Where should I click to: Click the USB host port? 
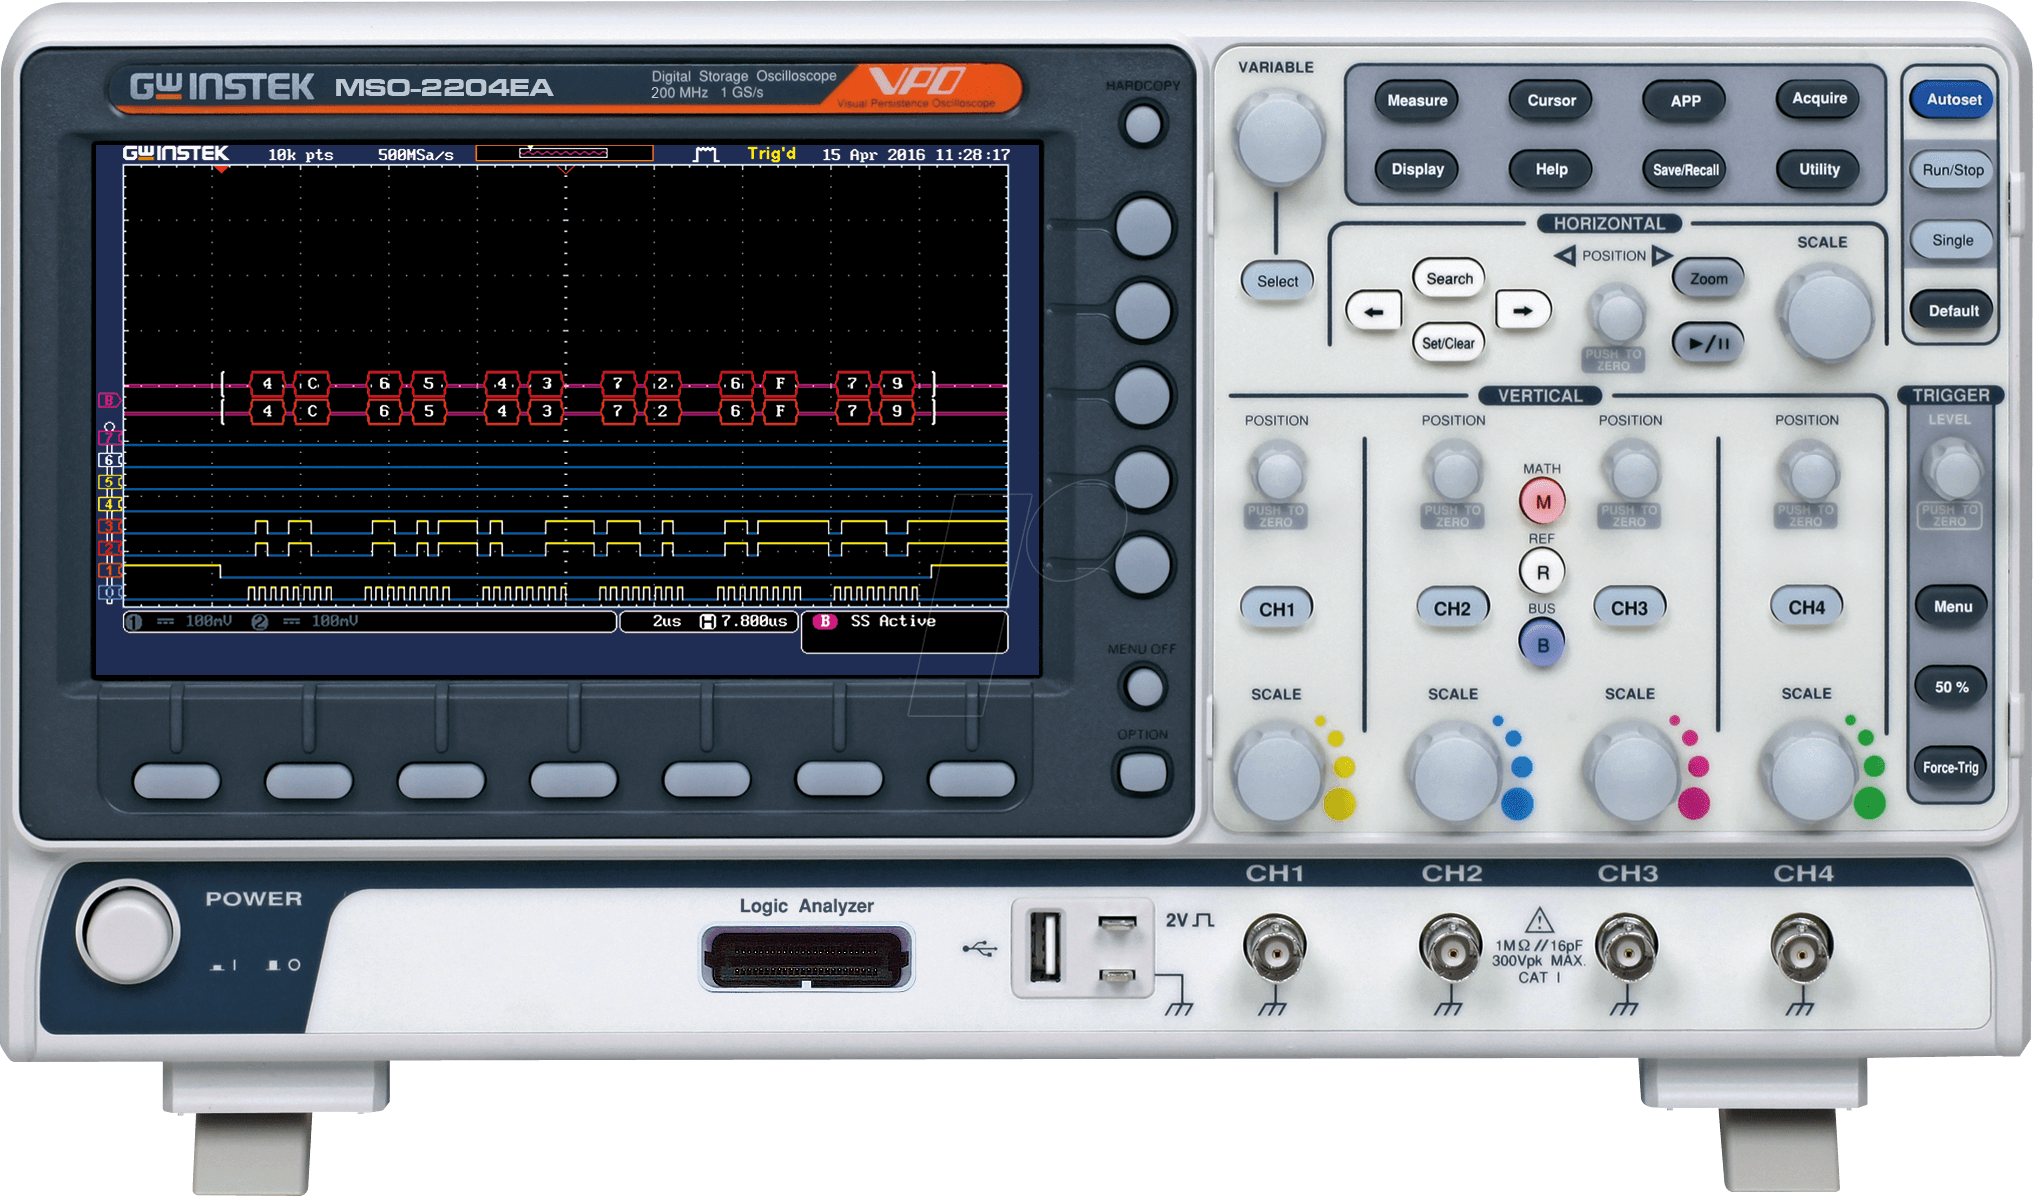click(1045, 946)
